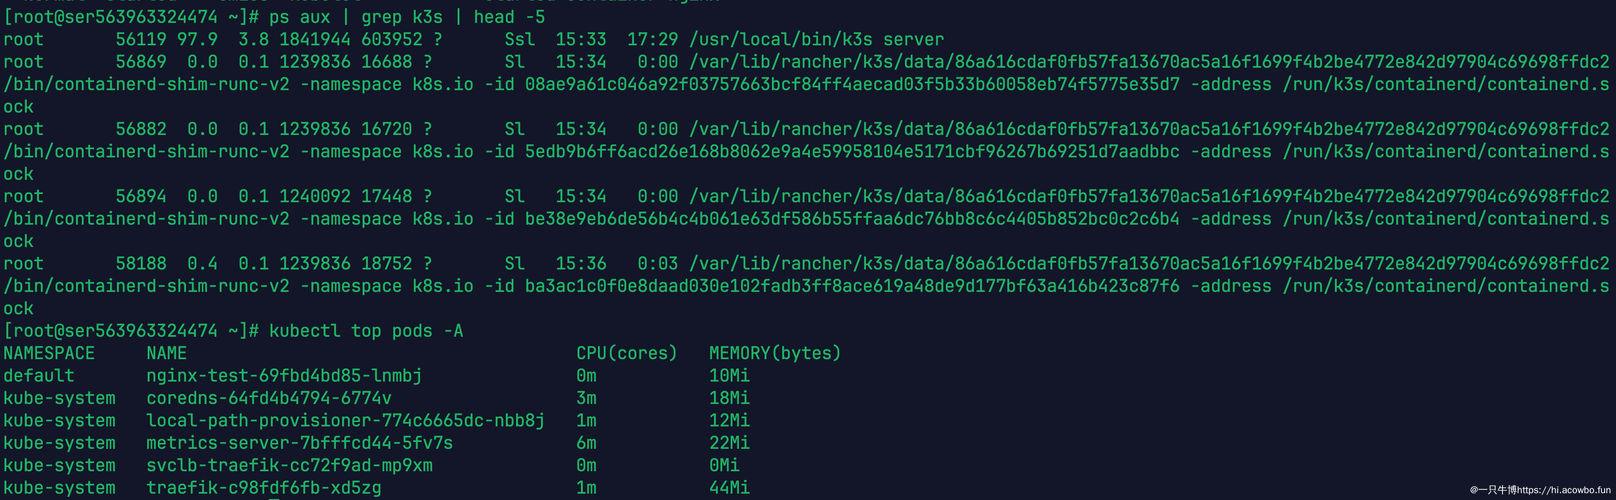Image resolution: width=1616 pixels, height=500 pixels.
Task: Click the traefik-c98fdf6fb-xd5zg pod name
Action: (264, 488)
